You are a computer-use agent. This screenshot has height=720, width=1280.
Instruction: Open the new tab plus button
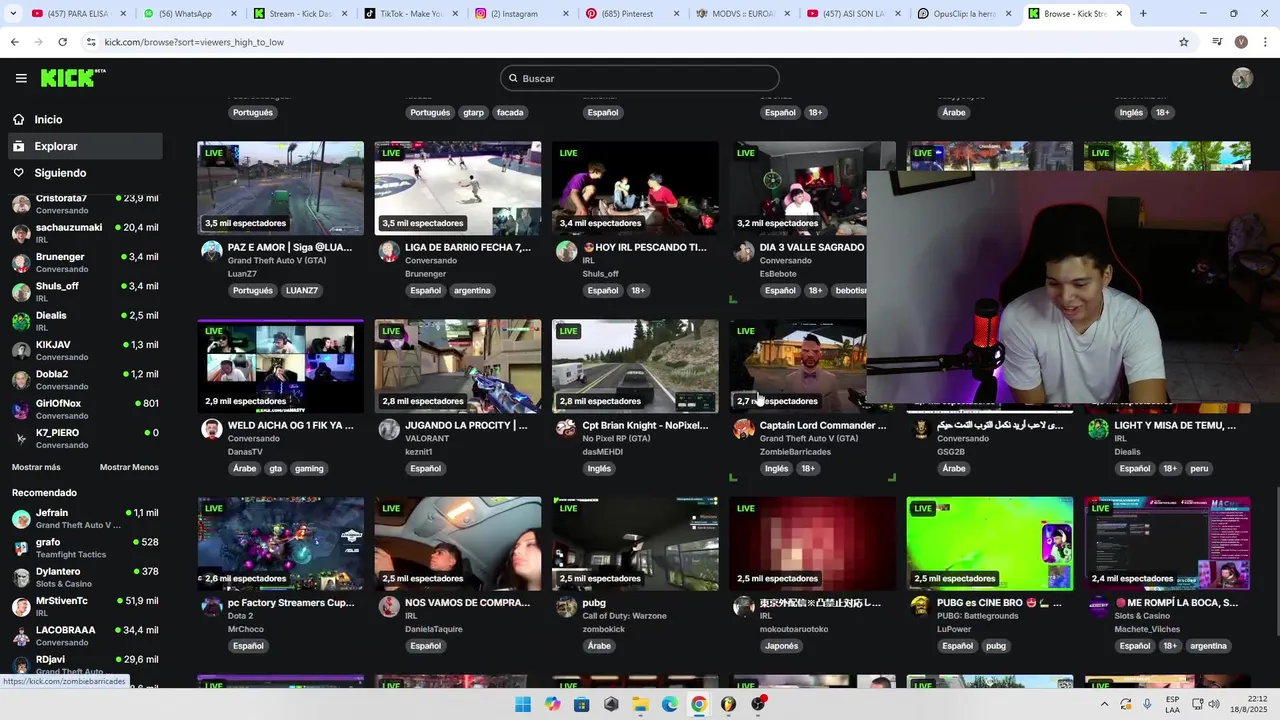1143,14
